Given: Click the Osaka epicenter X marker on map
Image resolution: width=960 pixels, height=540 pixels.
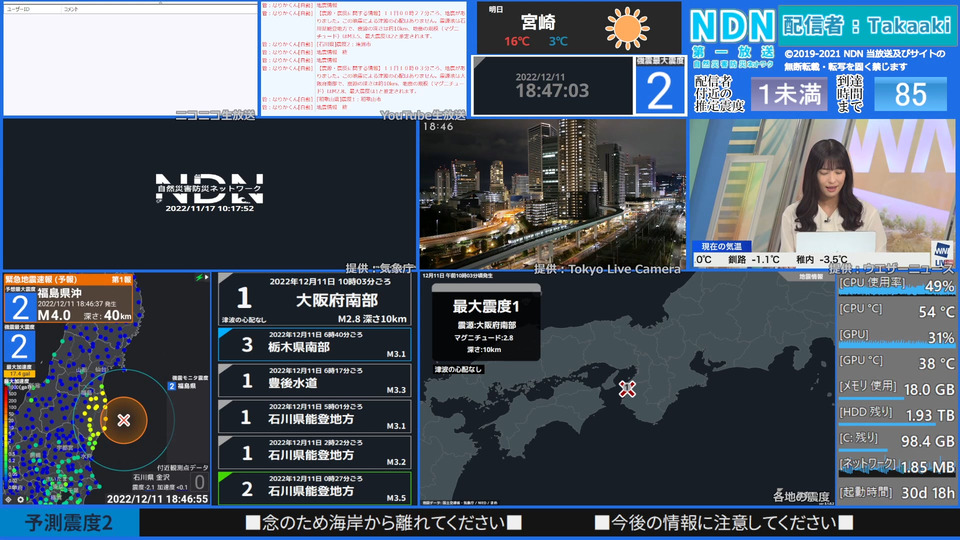Looking at the screenshot, I should tap(627, 389).
